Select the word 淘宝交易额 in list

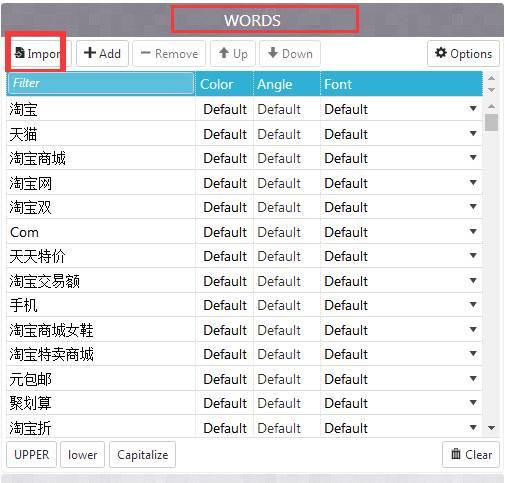(44, 281)
